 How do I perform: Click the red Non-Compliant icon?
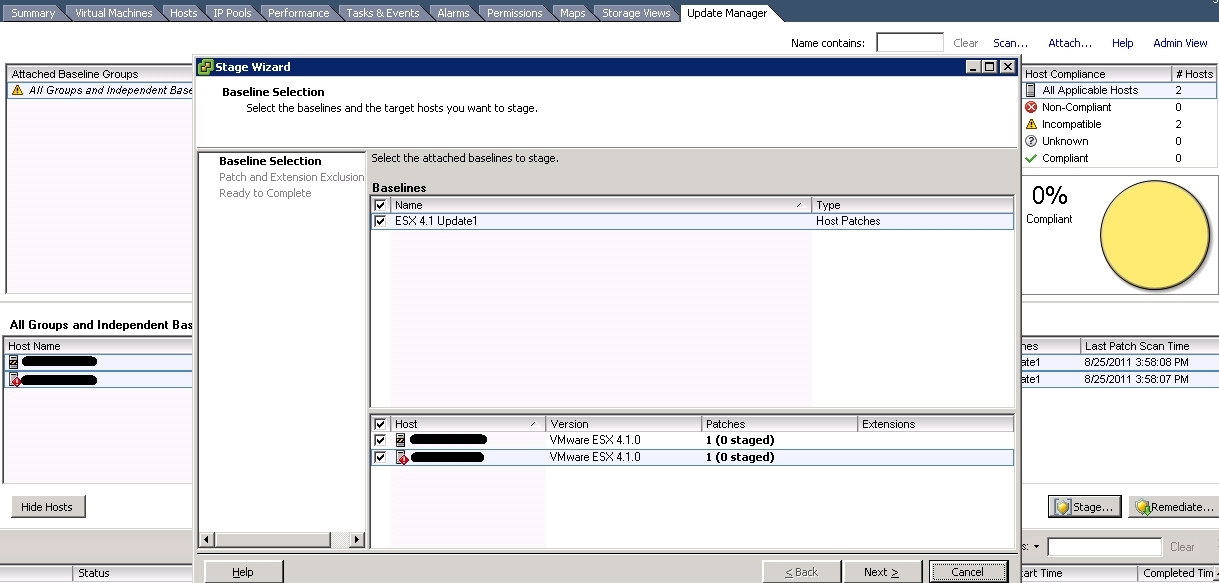(1031, 107)
